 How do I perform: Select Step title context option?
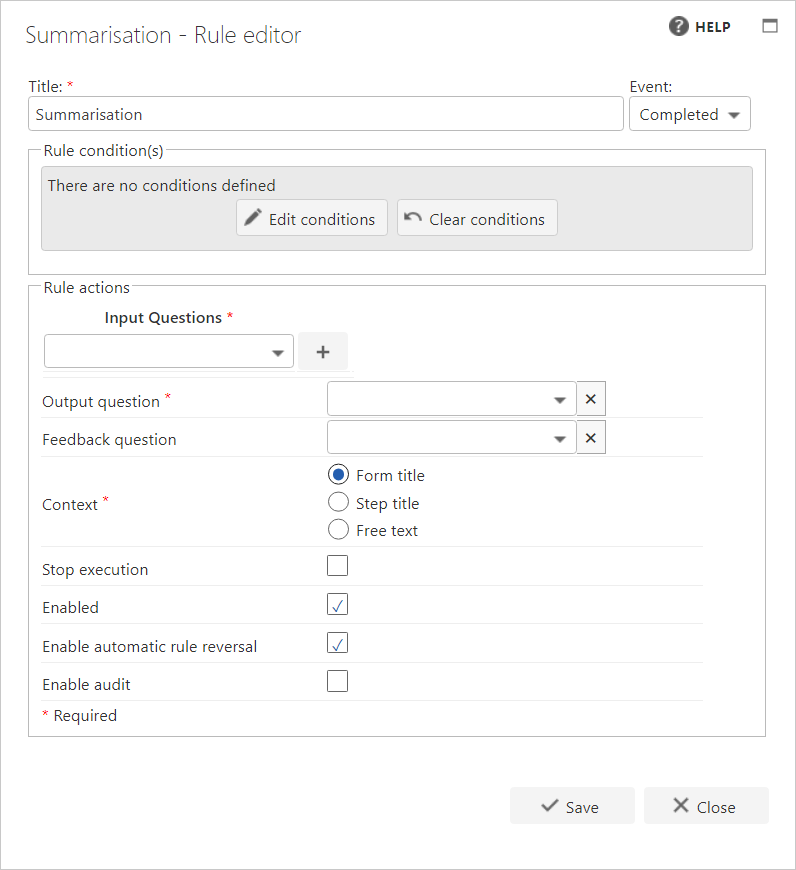[338, 503]
